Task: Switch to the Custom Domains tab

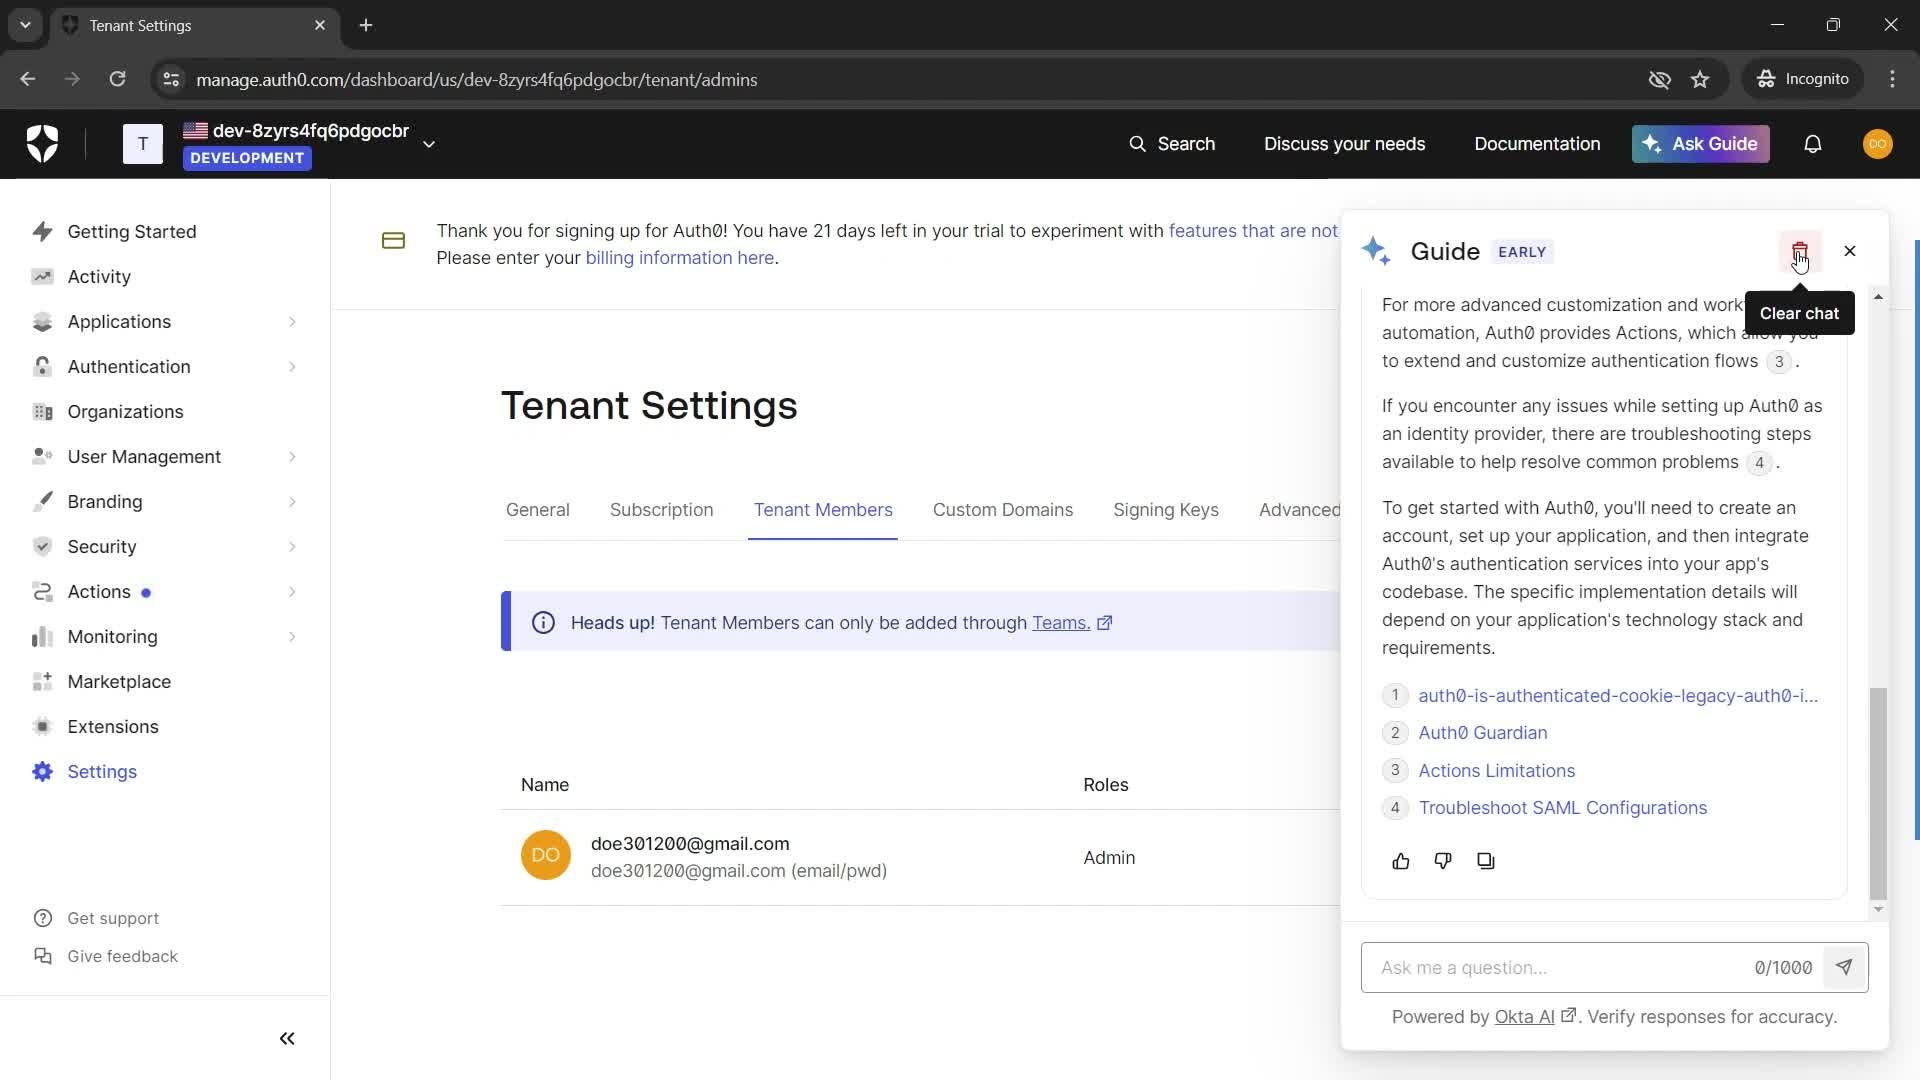Action: tap(1002, 510)
